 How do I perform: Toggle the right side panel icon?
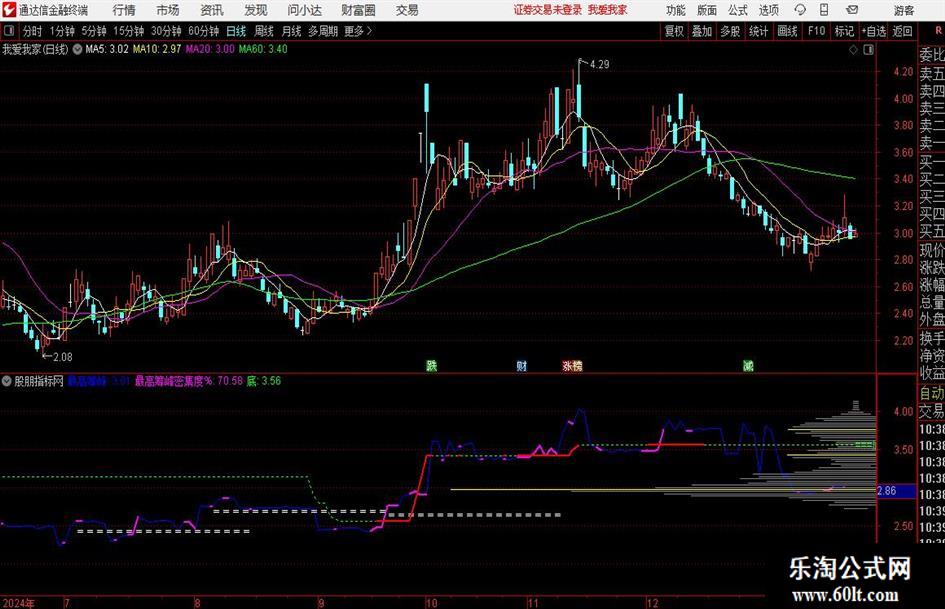(x=868, y=50)
